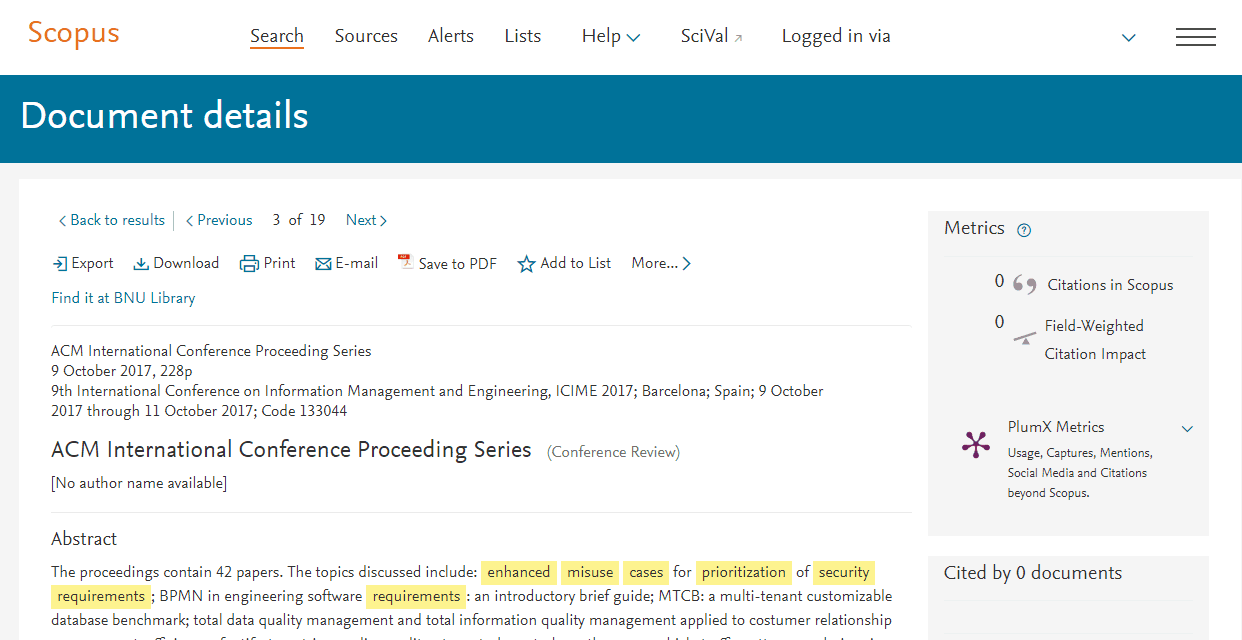Expand the account chevron beside Logged in via
The height and width of the screenshot is (640, 1242).
(1129, 38)
